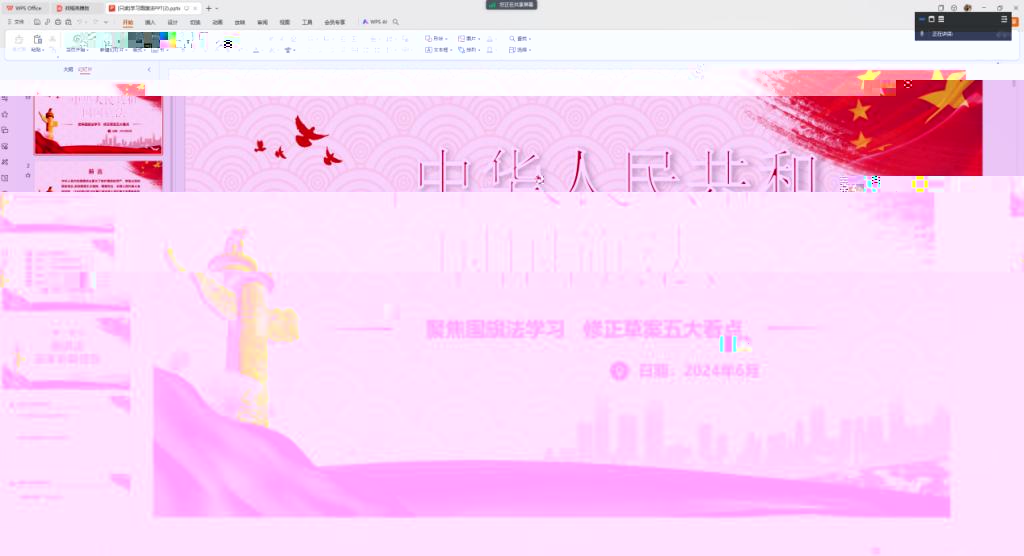Click the star icon in left sidebar

5,114
